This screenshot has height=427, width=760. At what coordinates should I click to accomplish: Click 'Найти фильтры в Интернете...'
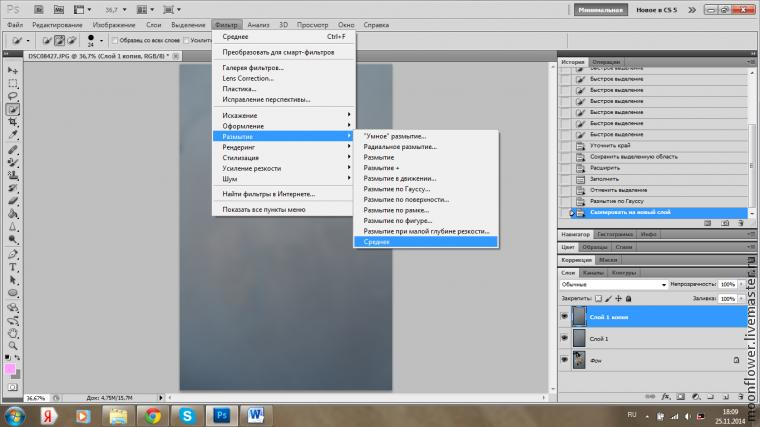point(269,194)
